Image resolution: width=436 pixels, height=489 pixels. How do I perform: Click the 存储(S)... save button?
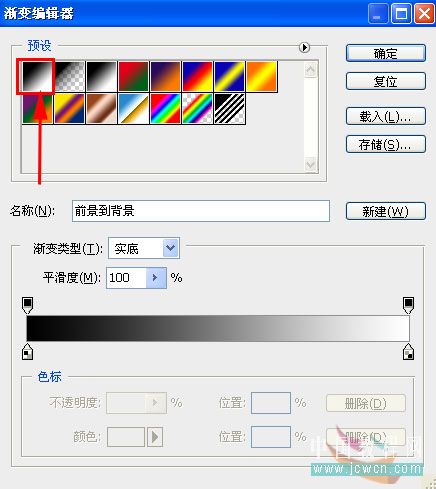[386, 144]
